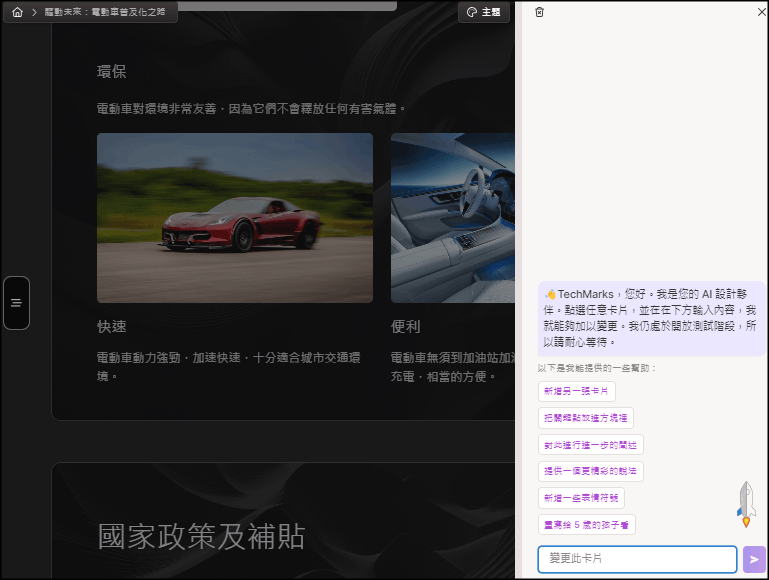Click the 對此進行進一步的闡述 suggestion
This screenshot has height=580, width=769.
coord(590,445)
